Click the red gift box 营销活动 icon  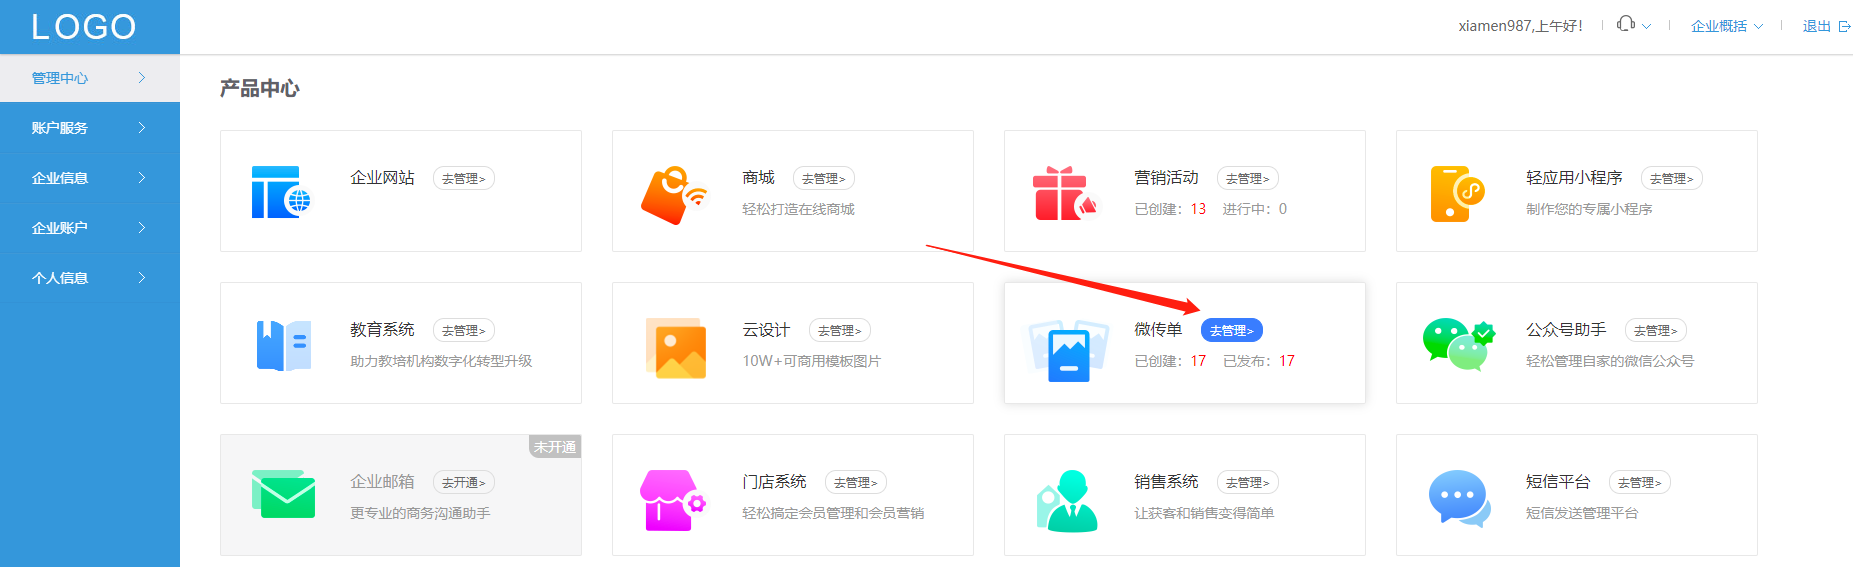pos(1063,193)
